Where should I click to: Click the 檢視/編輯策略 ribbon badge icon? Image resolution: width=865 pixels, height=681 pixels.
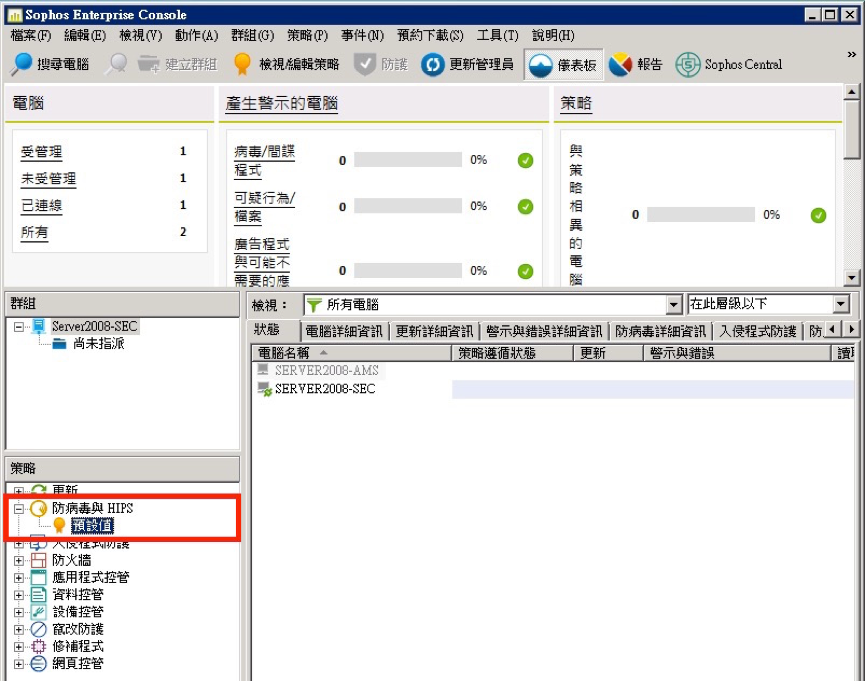[x=242, y=65]
